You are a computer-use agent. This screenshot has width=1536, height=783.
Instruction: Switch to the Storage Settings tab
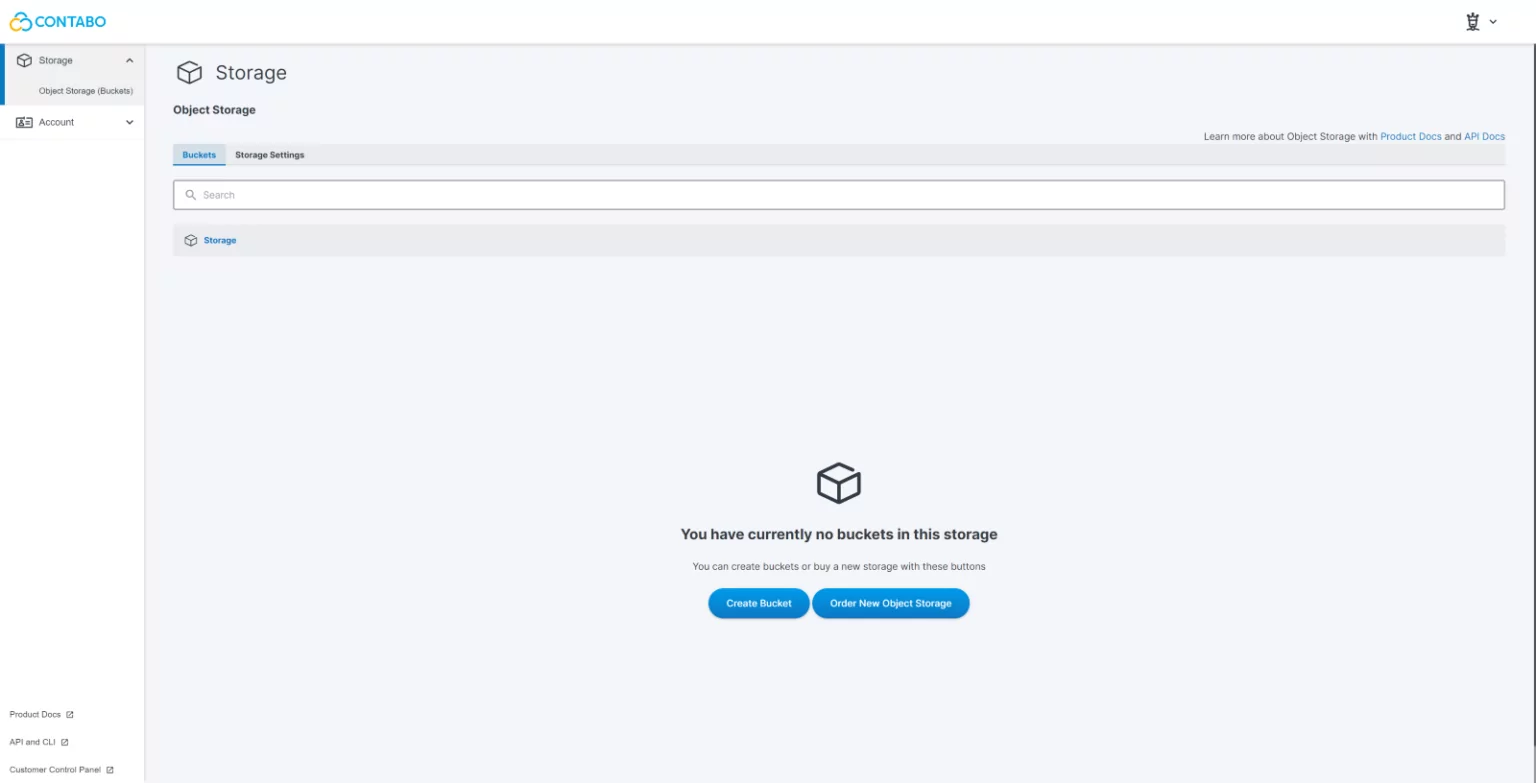269,155
